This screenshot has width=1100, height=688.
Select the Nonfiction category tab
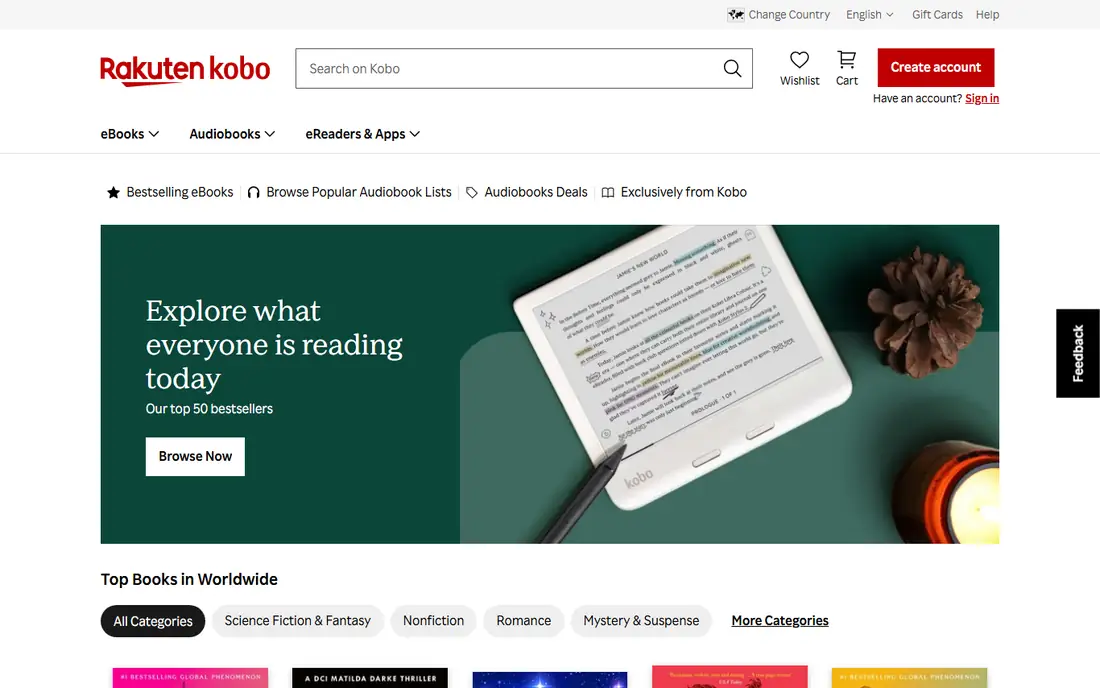tap(434, 621)
